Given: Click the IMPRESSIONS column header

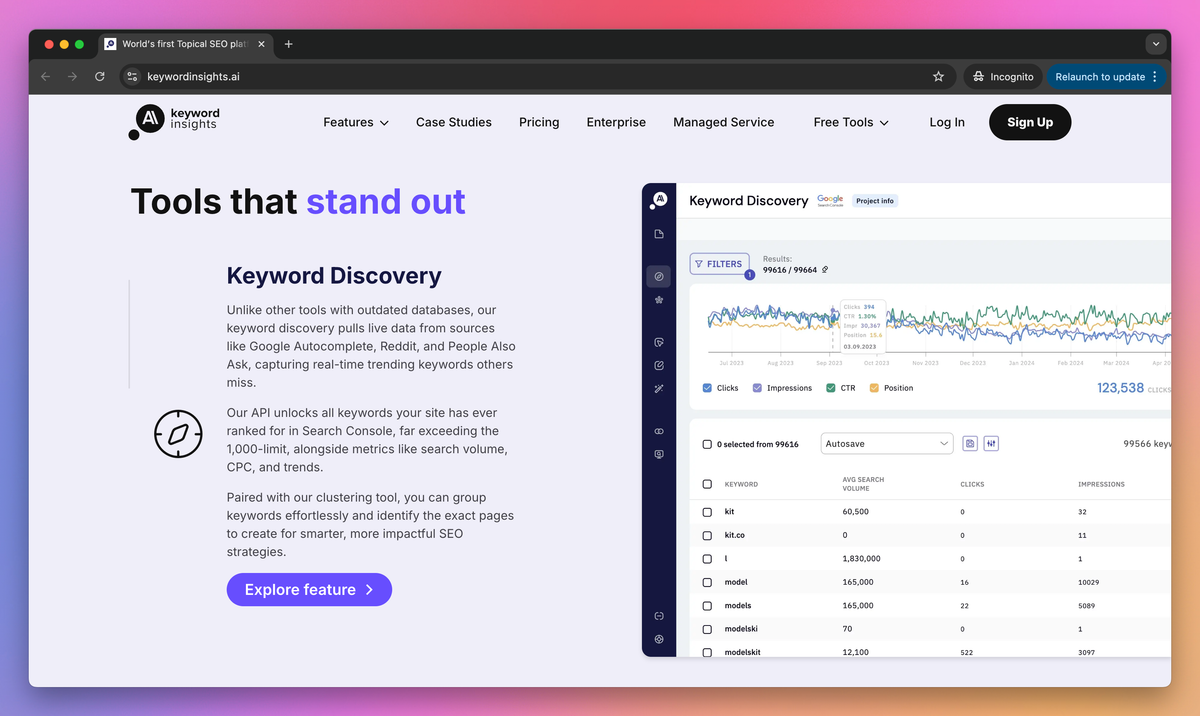Looking at the screenshot, I should pos(1101,484).
